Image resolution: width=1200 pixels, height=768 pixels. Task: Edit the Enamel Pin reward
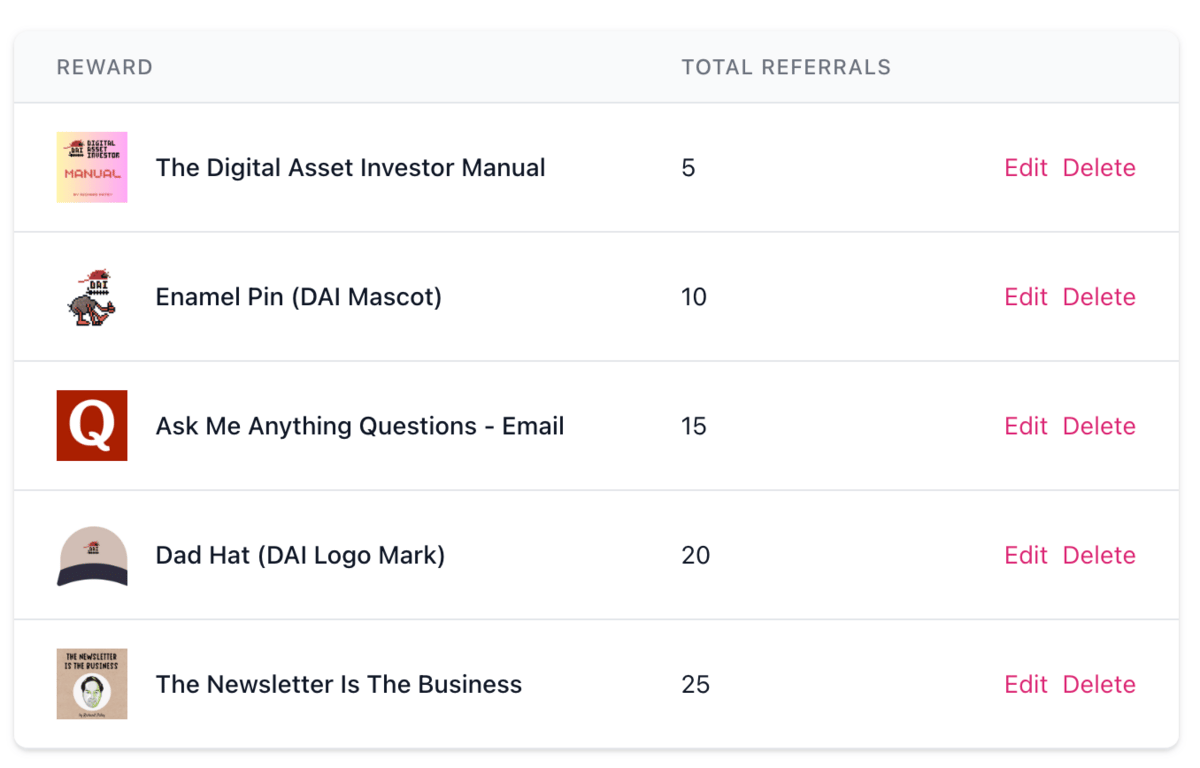tap(1025, 297)
